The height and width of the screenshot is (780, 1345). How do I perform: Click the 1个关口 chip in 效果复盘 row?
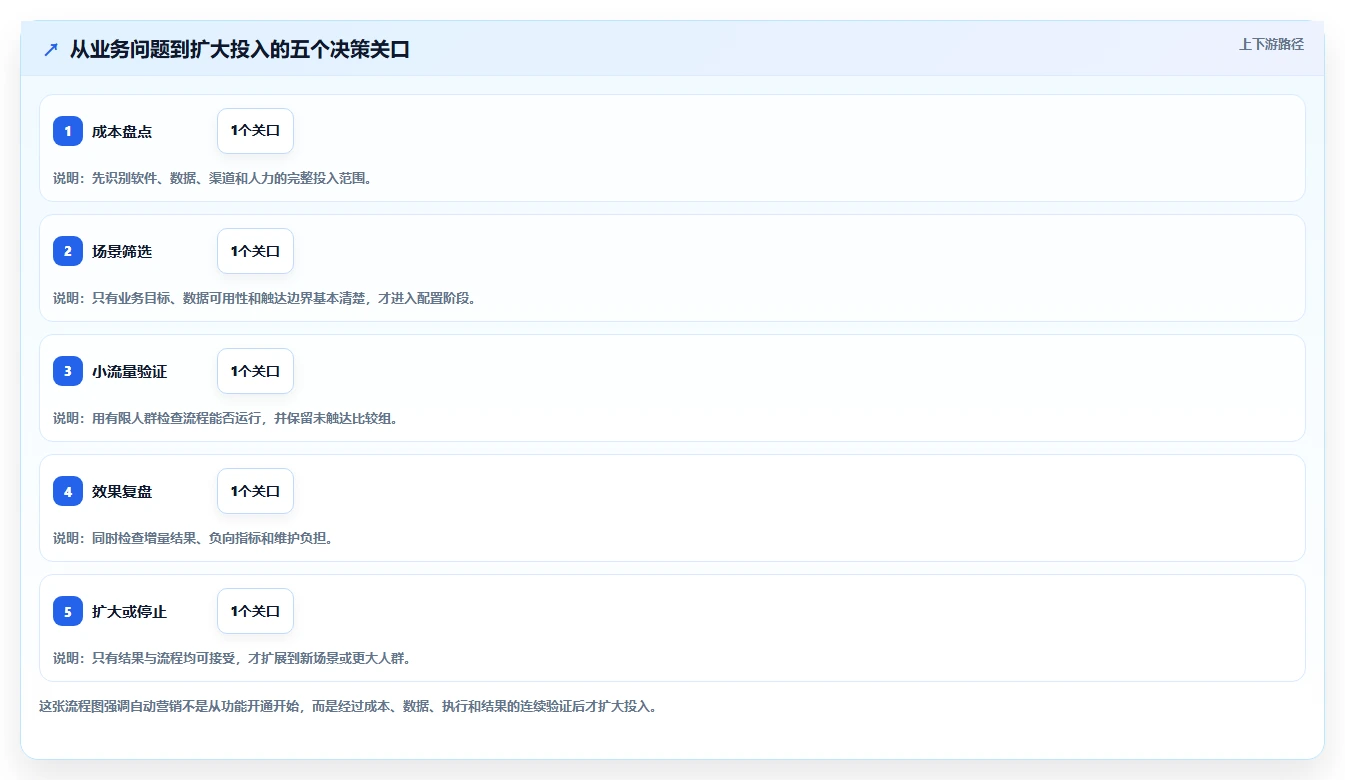[x=255, y=491]
